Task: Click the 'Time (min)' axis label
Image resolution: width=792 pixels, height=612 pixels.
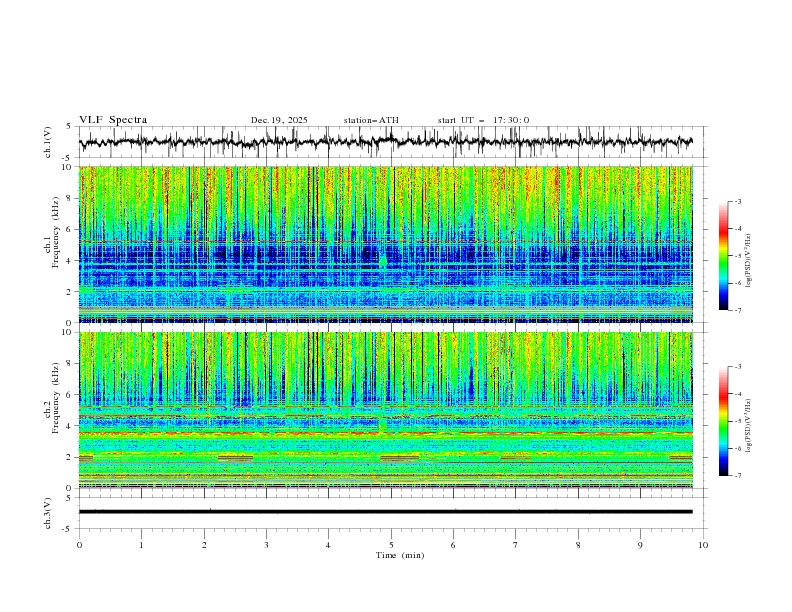Action: [x=400, y=555]
